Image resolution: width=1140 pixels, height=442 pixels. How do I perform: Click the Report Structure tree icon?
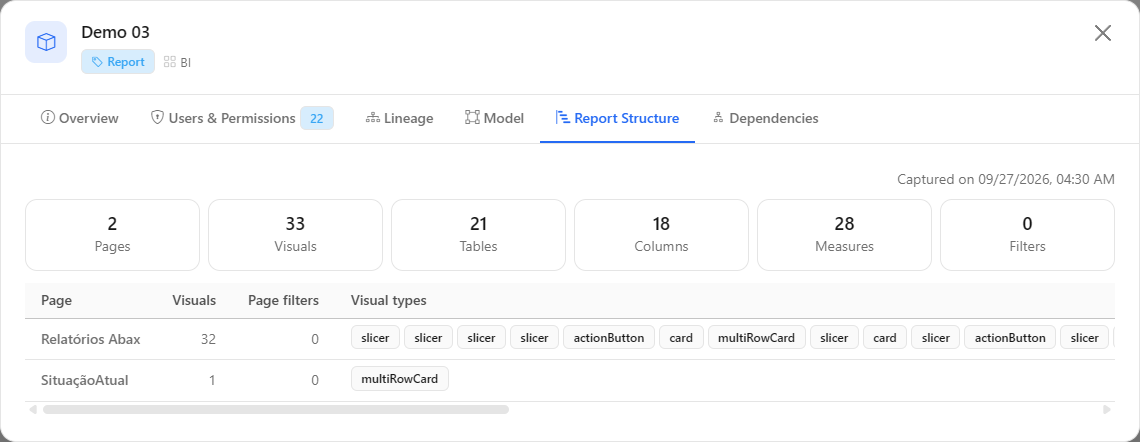click(562, 117)
